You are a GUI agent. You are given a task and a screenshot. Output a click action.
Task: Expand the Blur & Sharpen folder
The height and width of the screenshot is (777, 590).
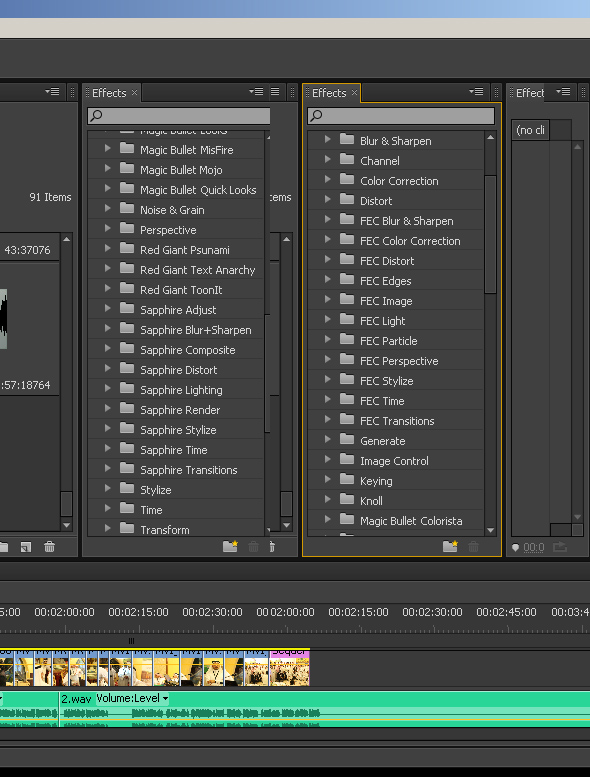tap(327, 139)
